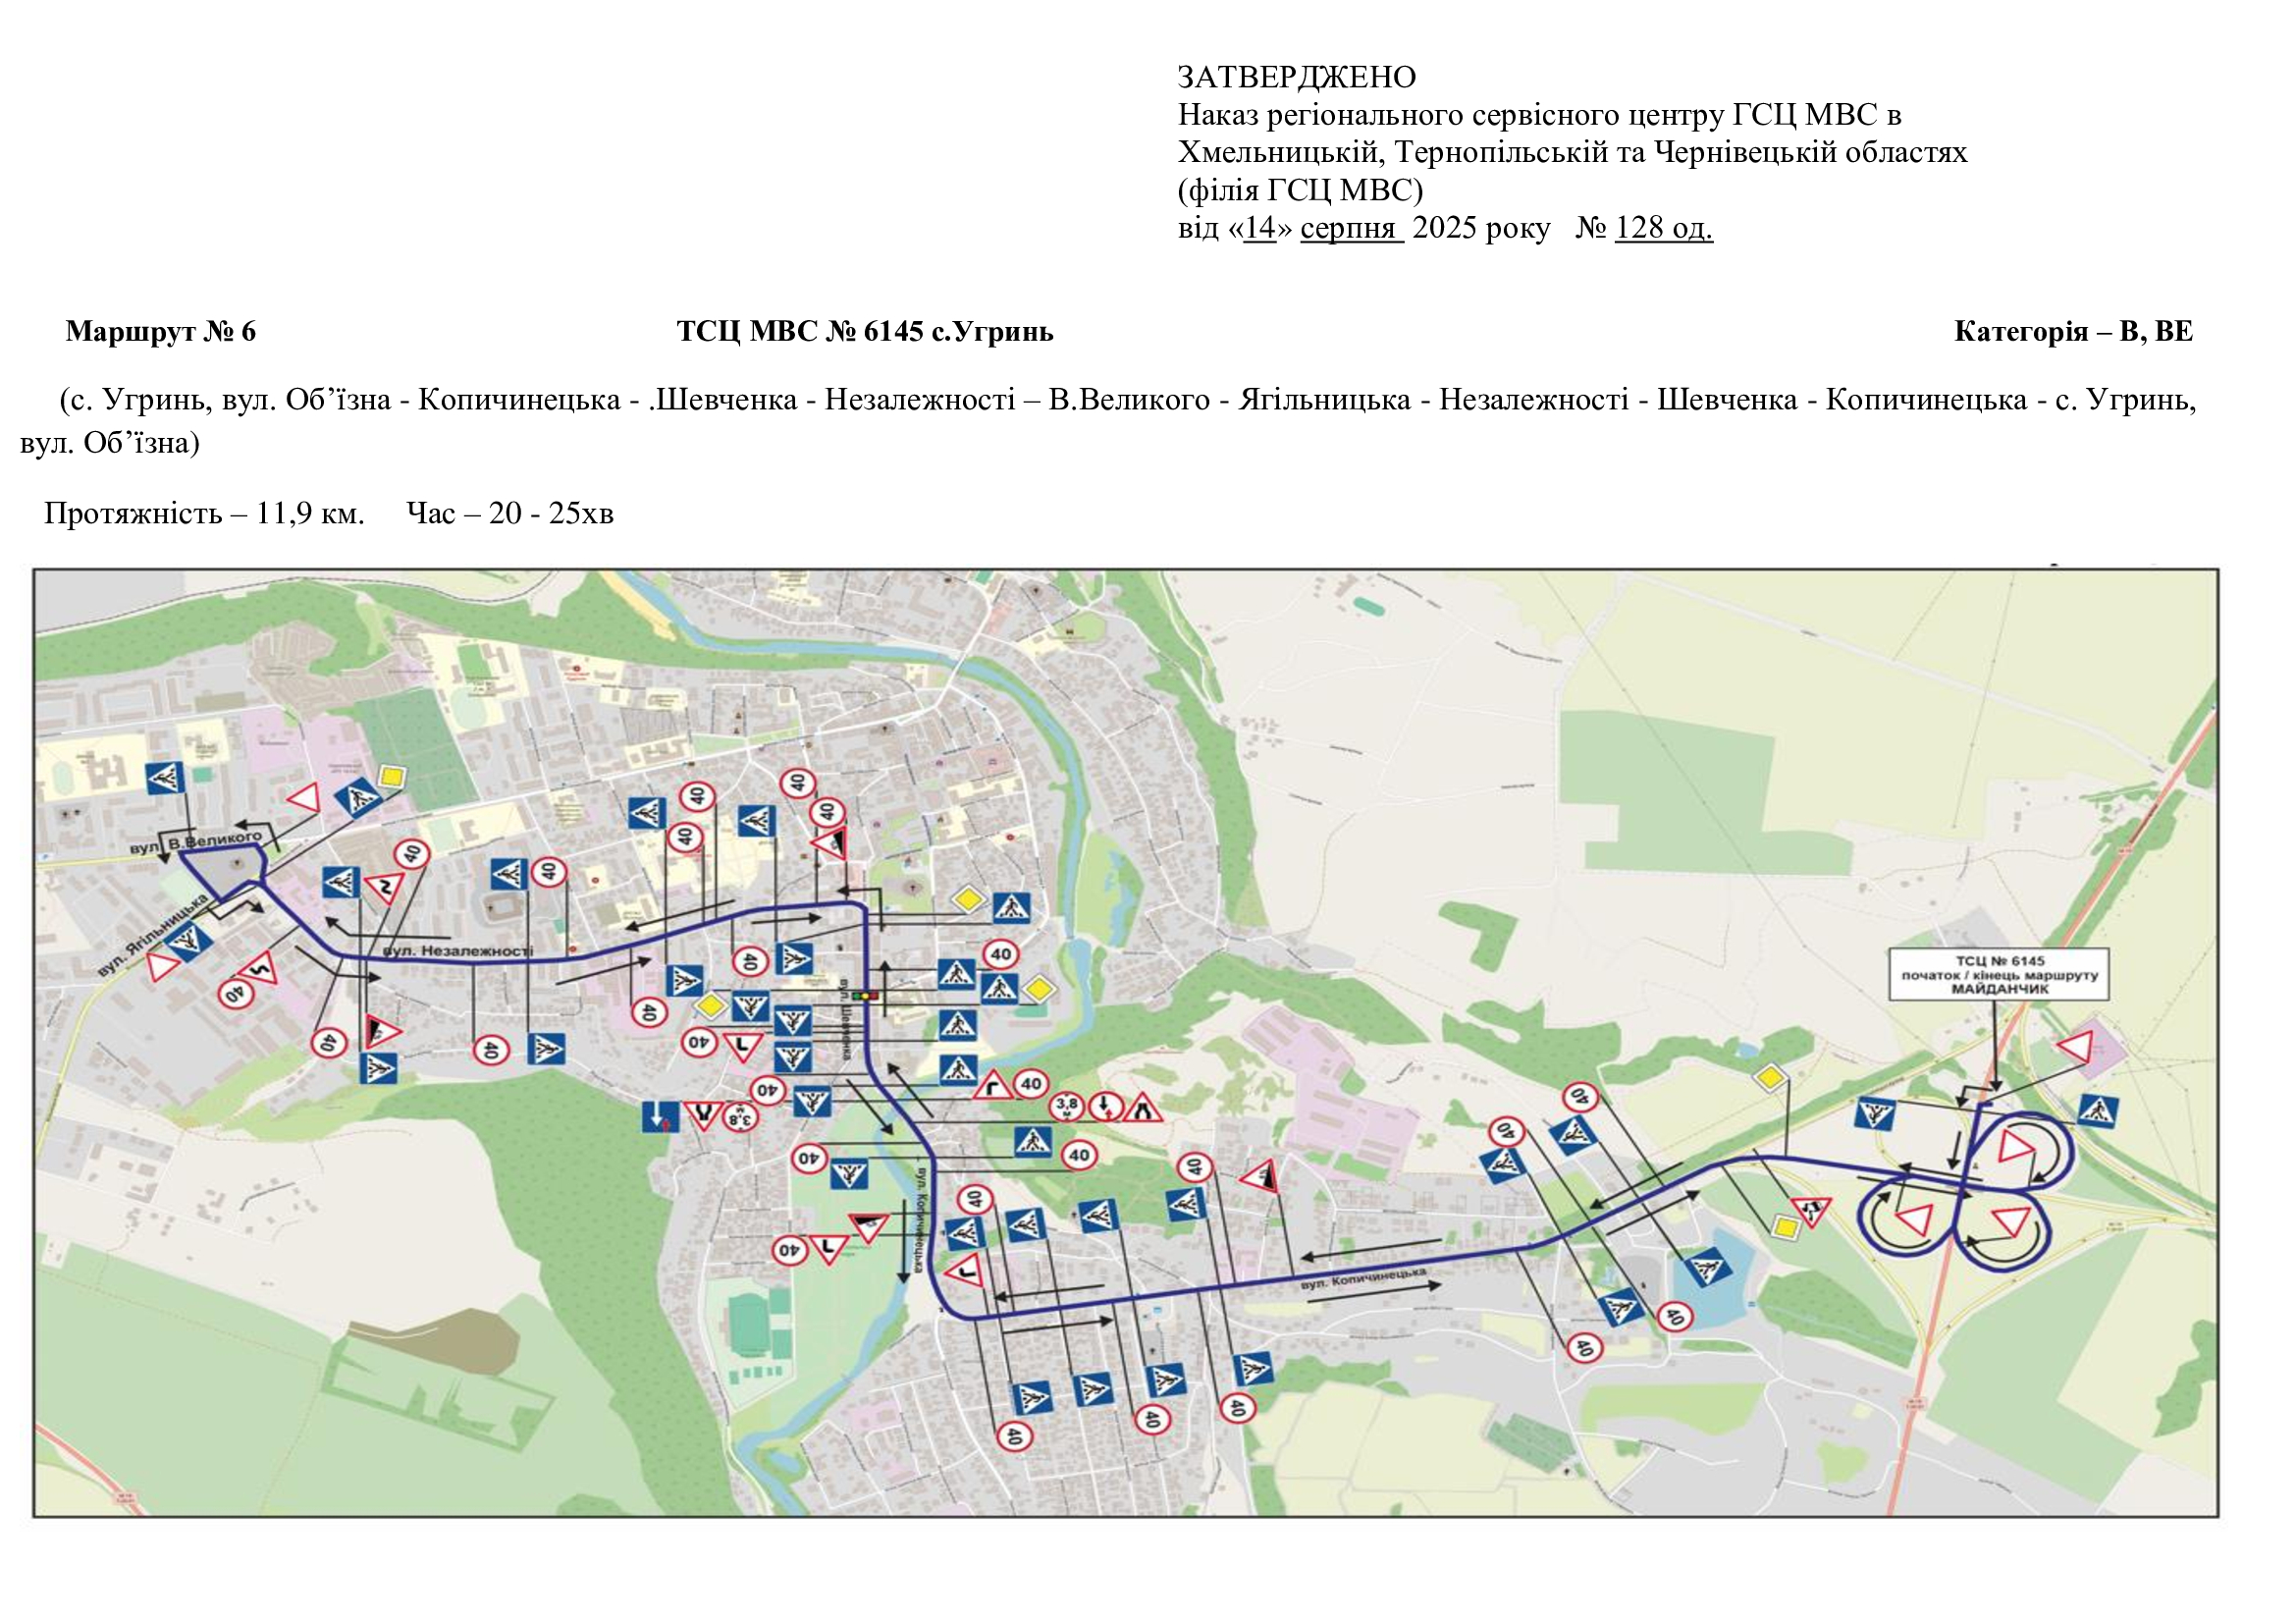
Task: Click the вул. Незалежності street label
Action: (x=459, y=951)
